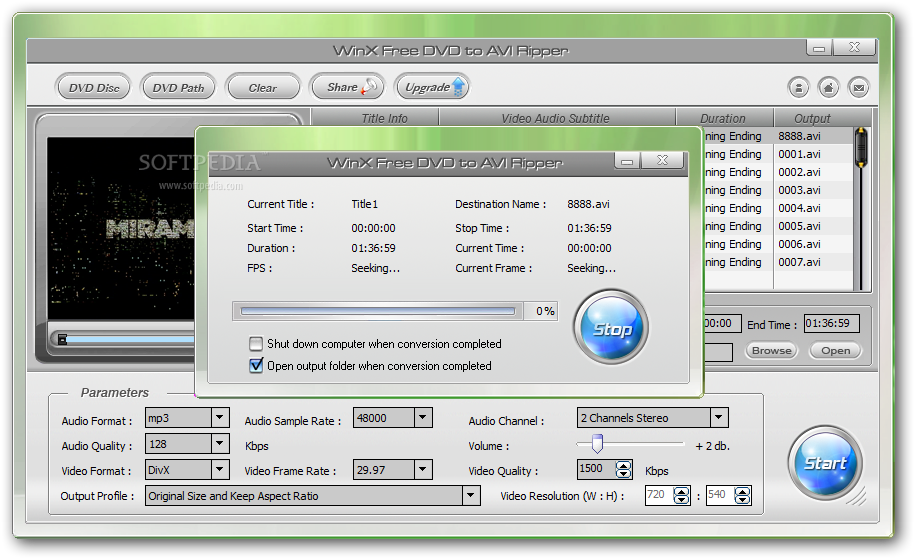The width and height of the screenshot is (915, 559).
Task: Click the blue Start button
Action: [x=825, y=463]
